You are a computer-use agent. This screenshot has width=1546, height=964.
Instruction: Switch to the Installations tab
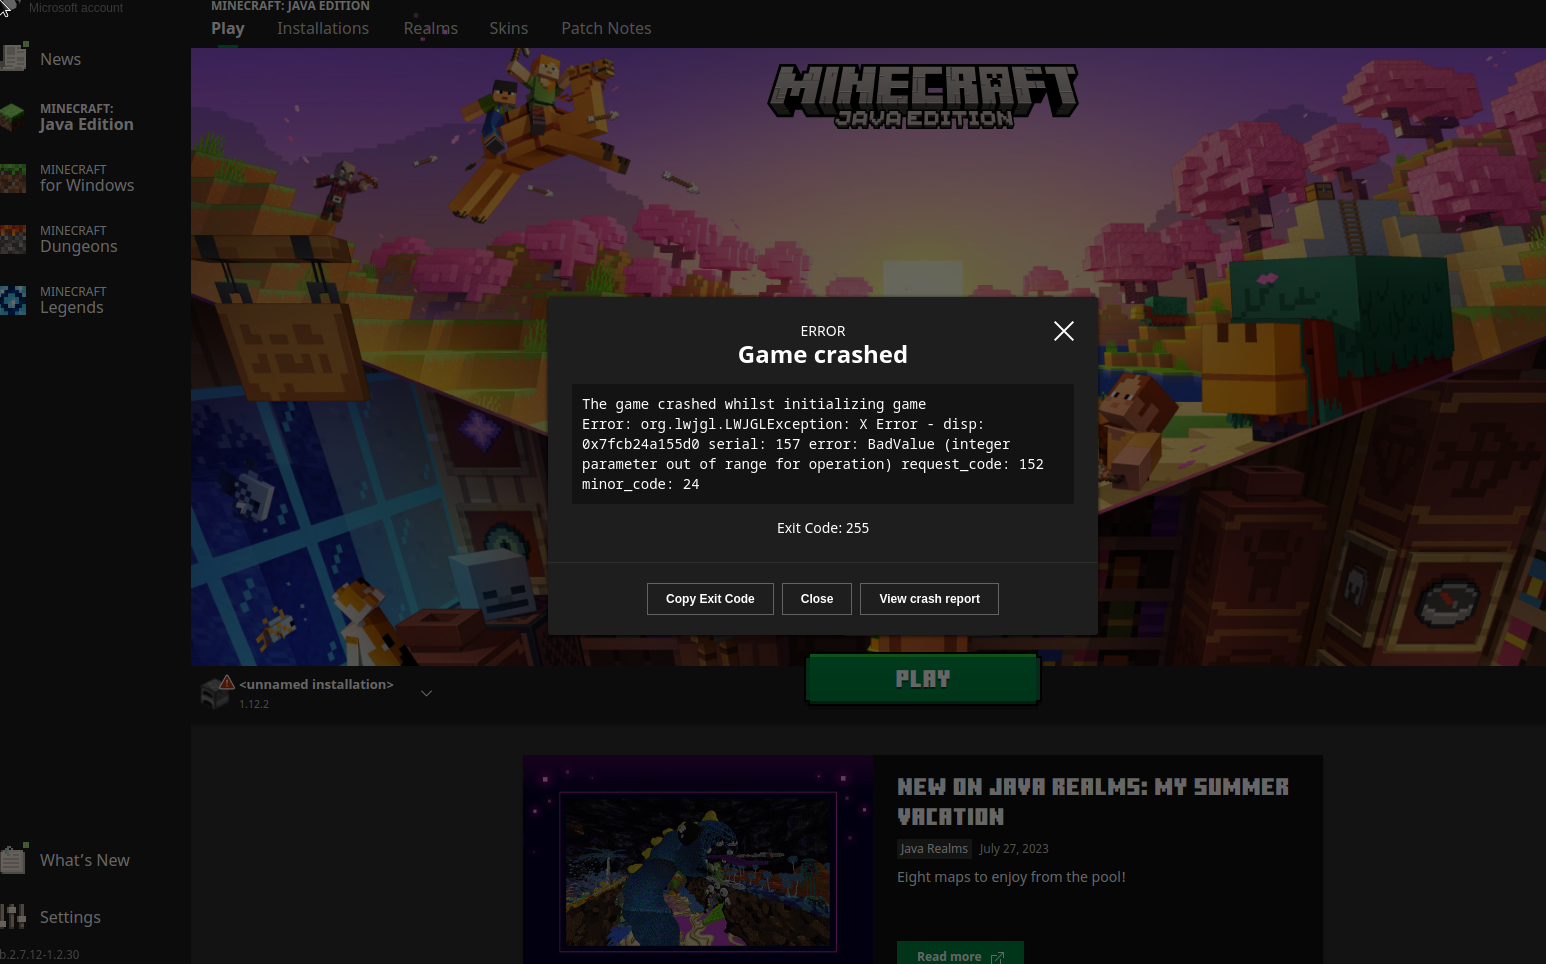[323, 28]
